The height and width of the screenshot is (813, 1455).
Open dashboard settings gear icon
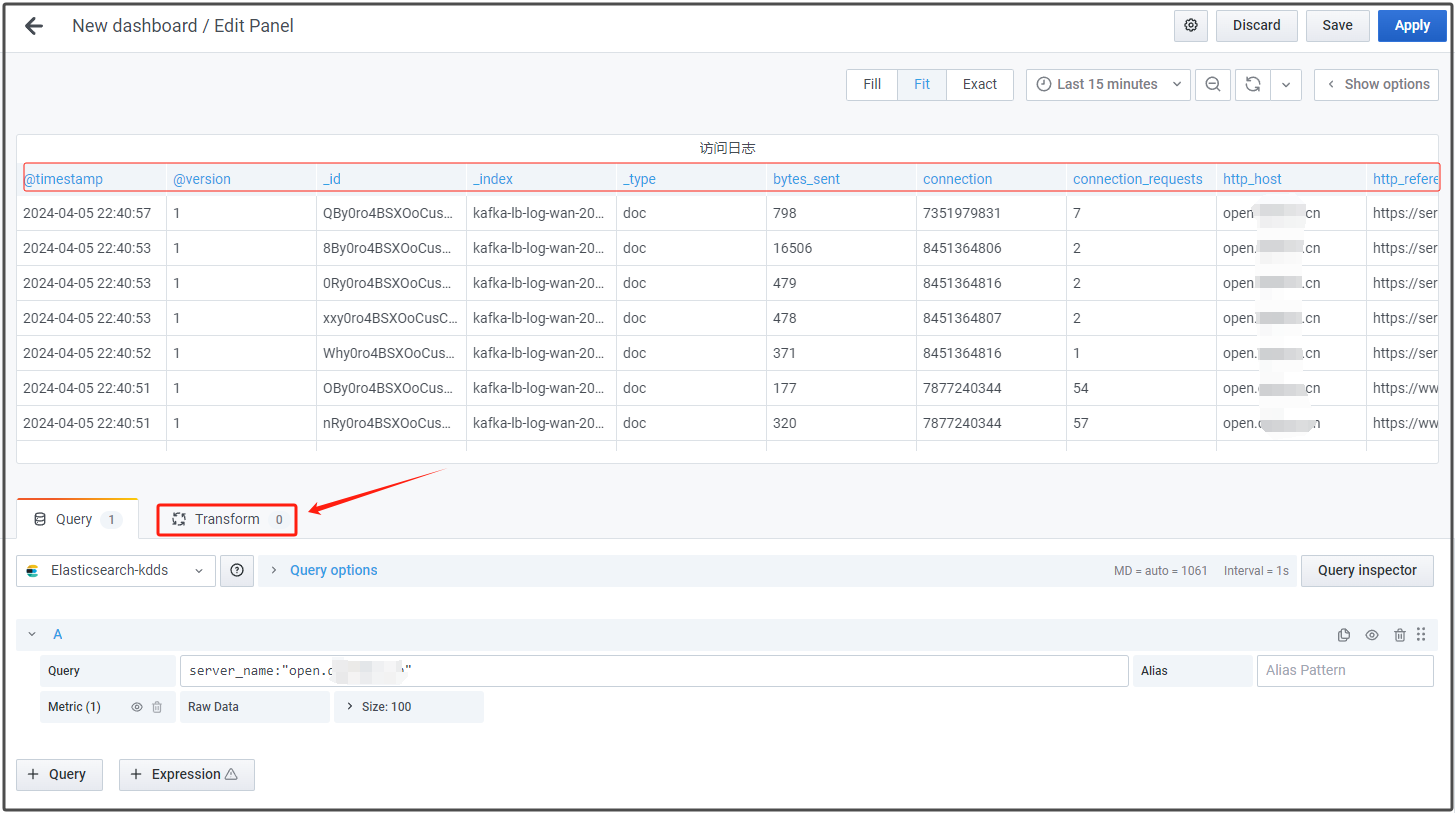click(x=1190, y=26)
